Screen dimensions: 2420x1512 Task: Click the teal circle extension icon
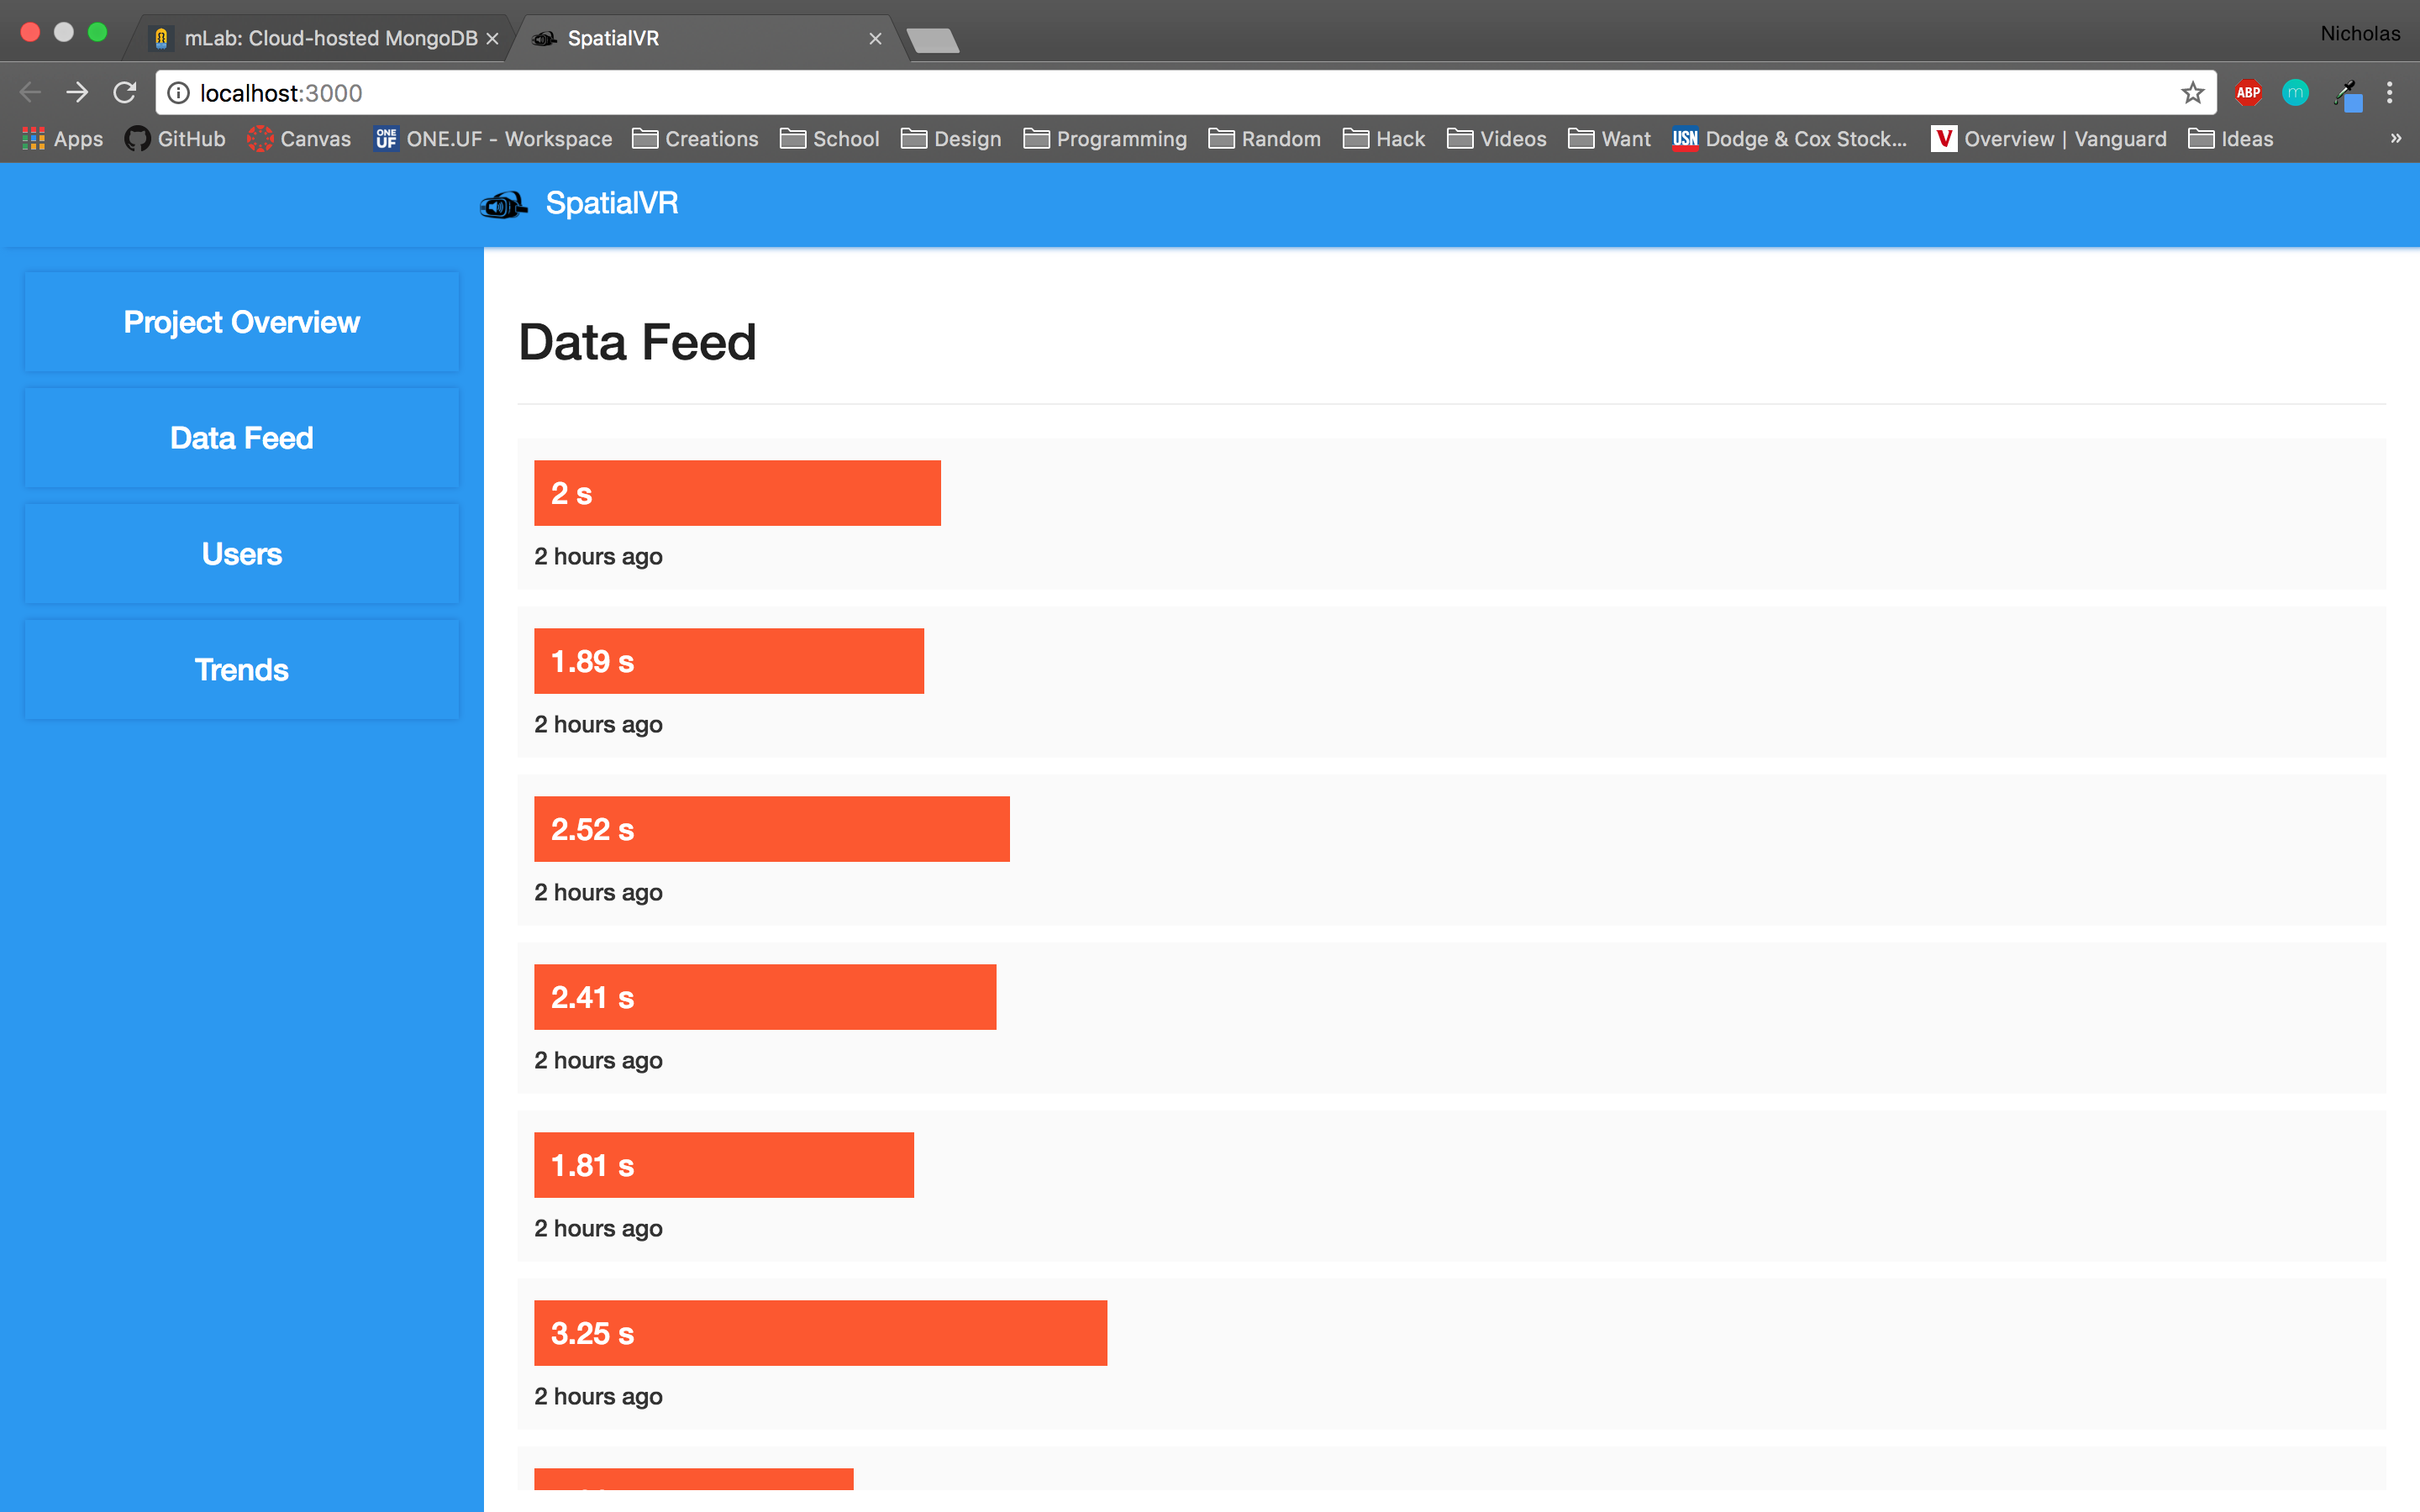point(2295,93)
